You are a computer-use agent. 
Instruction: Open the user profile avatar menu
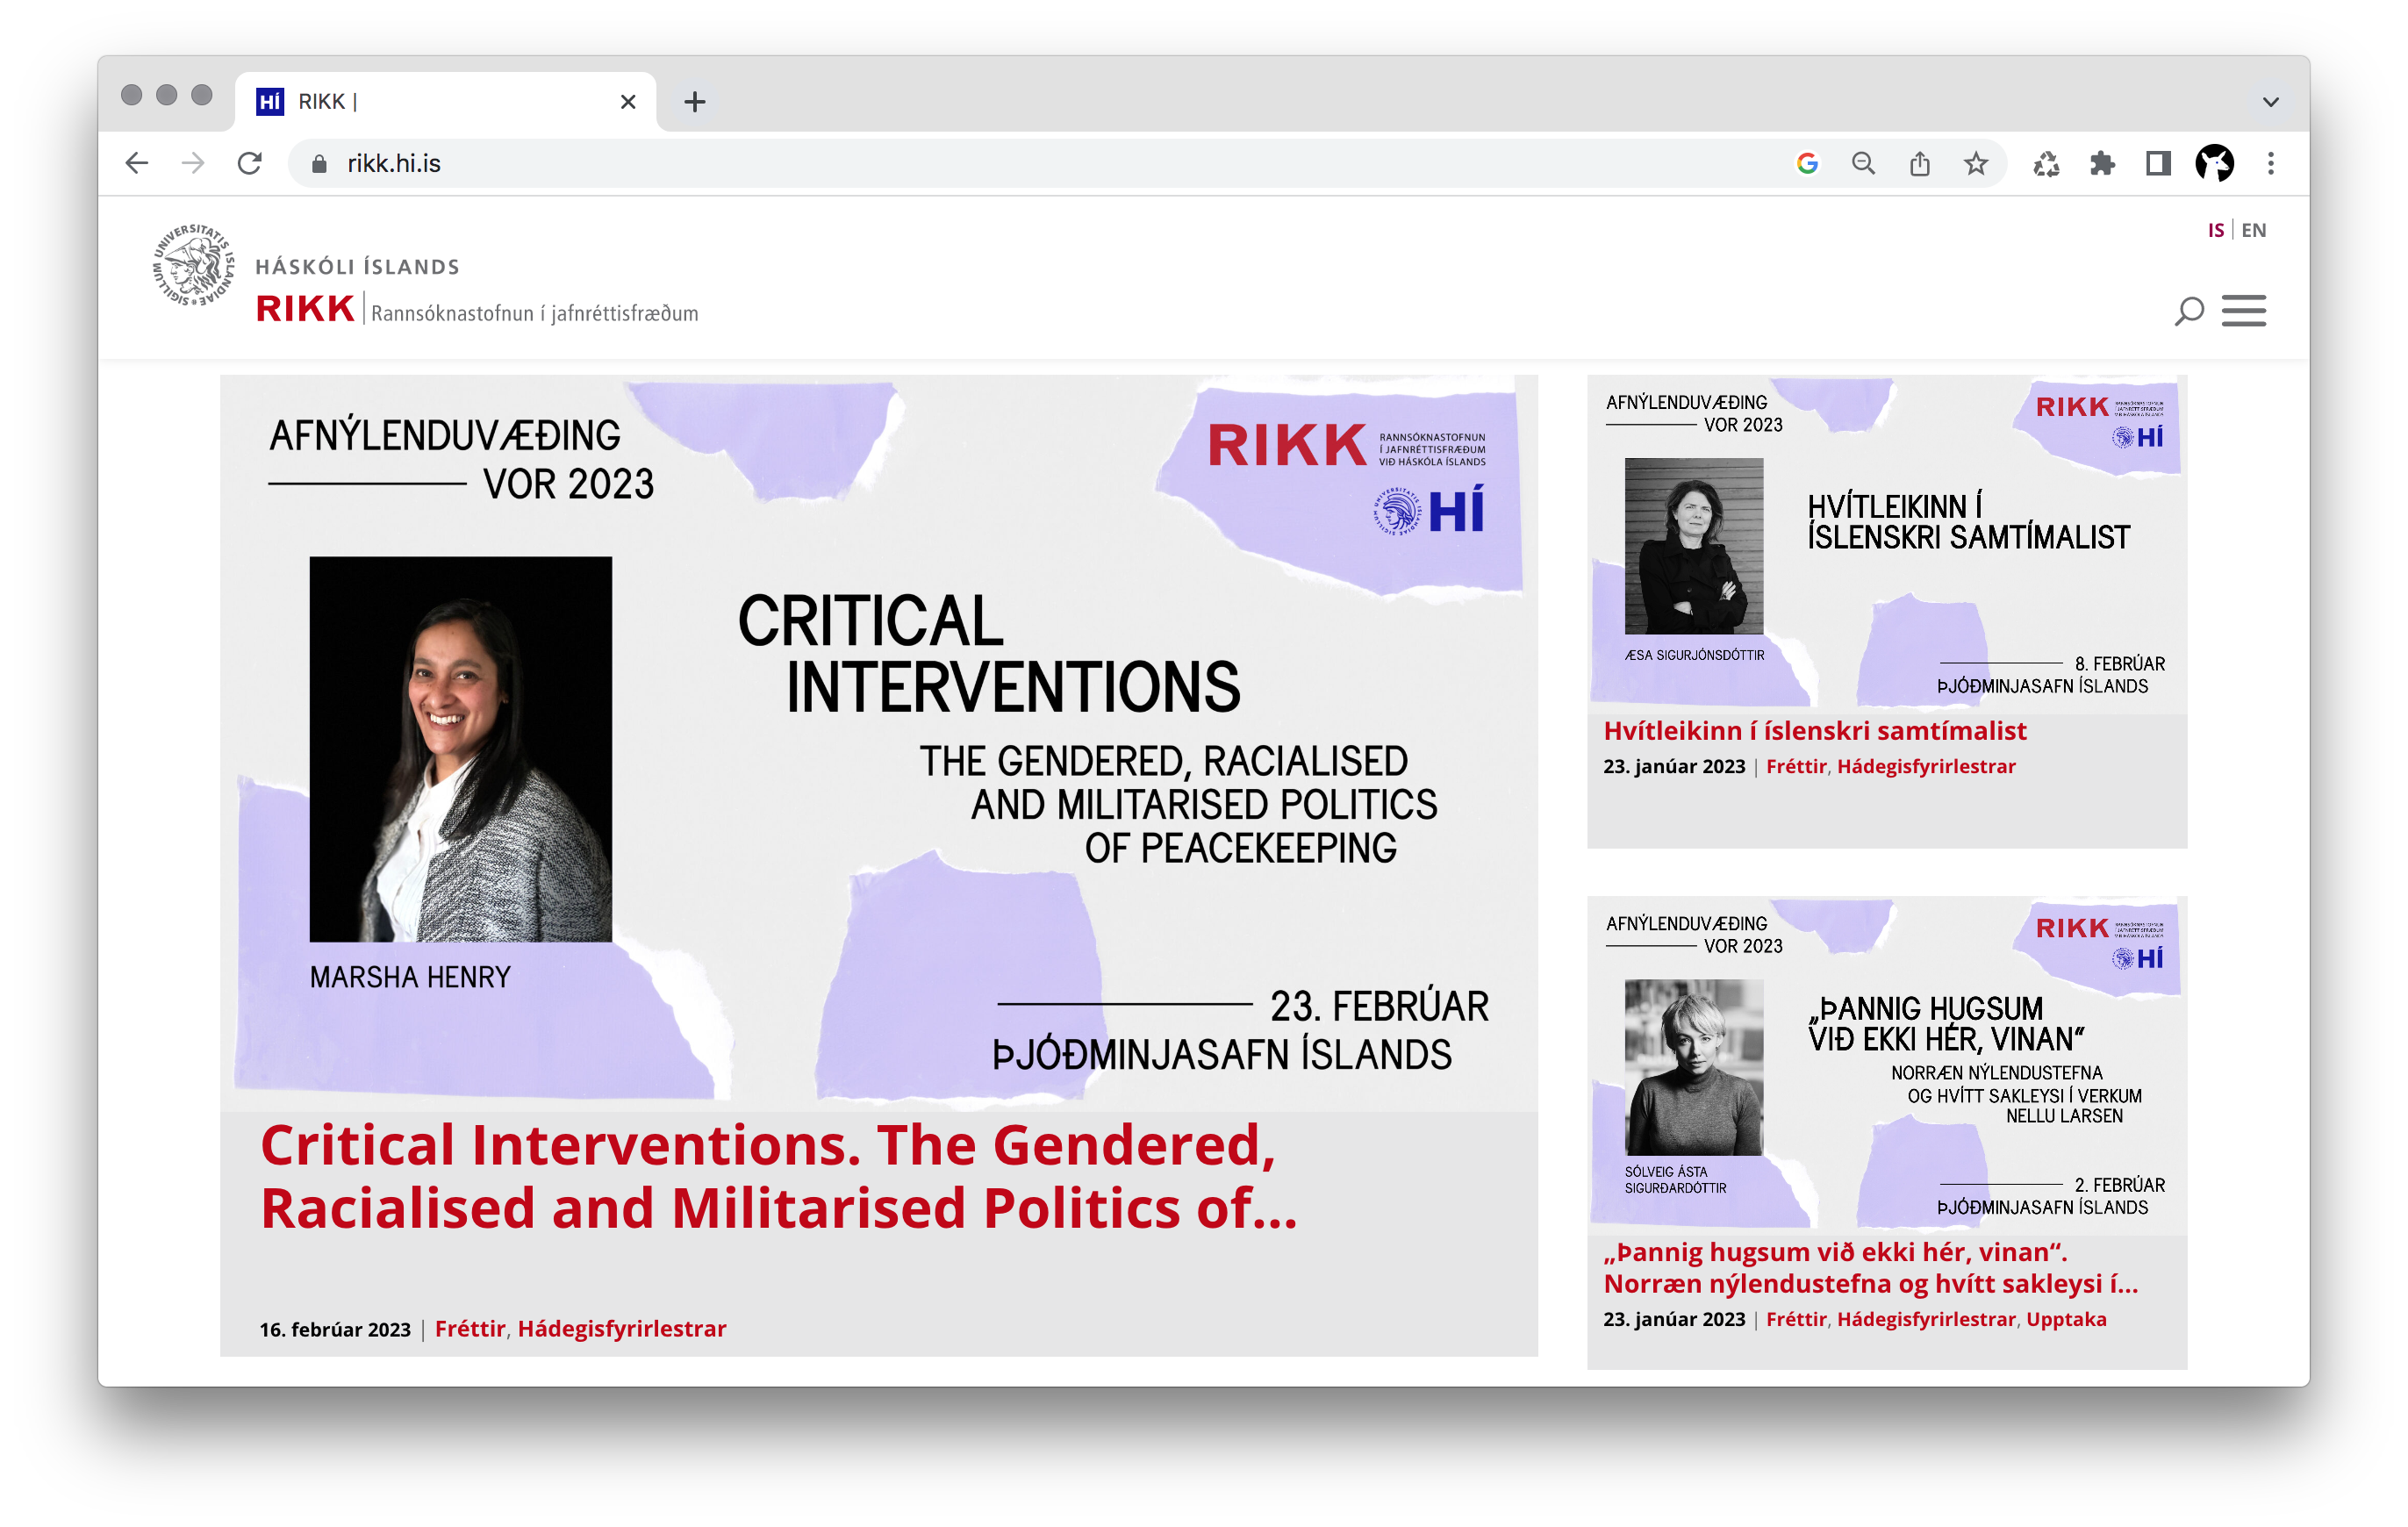[x=2214, y=163]
